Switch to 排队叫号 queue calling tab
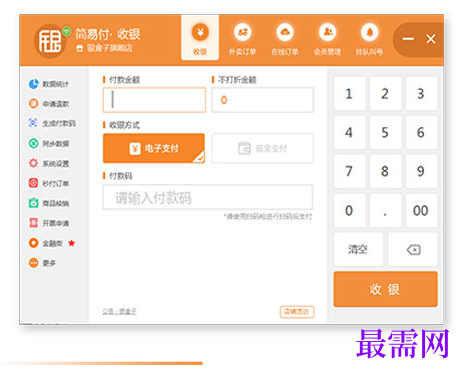 tap(369, 39)
